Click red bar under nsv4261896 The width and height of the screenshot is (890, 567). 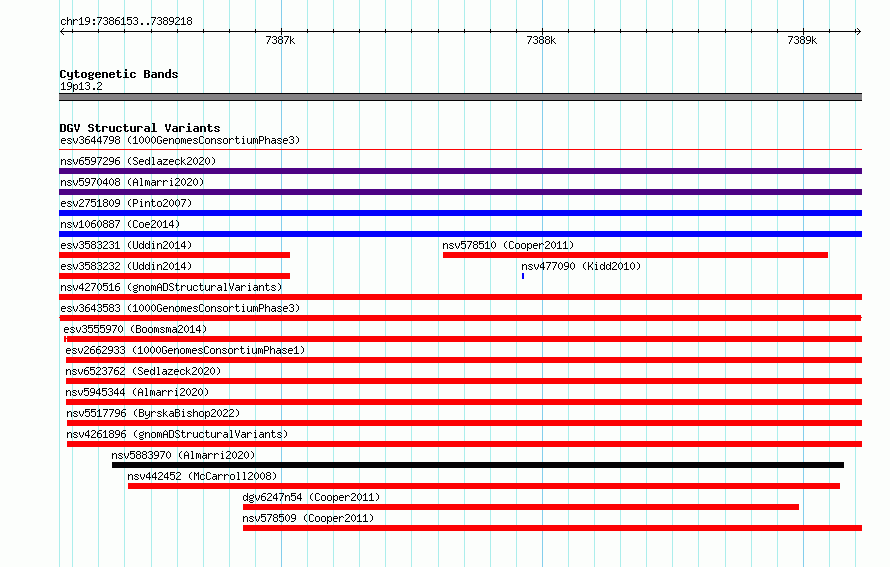point(464,444)
